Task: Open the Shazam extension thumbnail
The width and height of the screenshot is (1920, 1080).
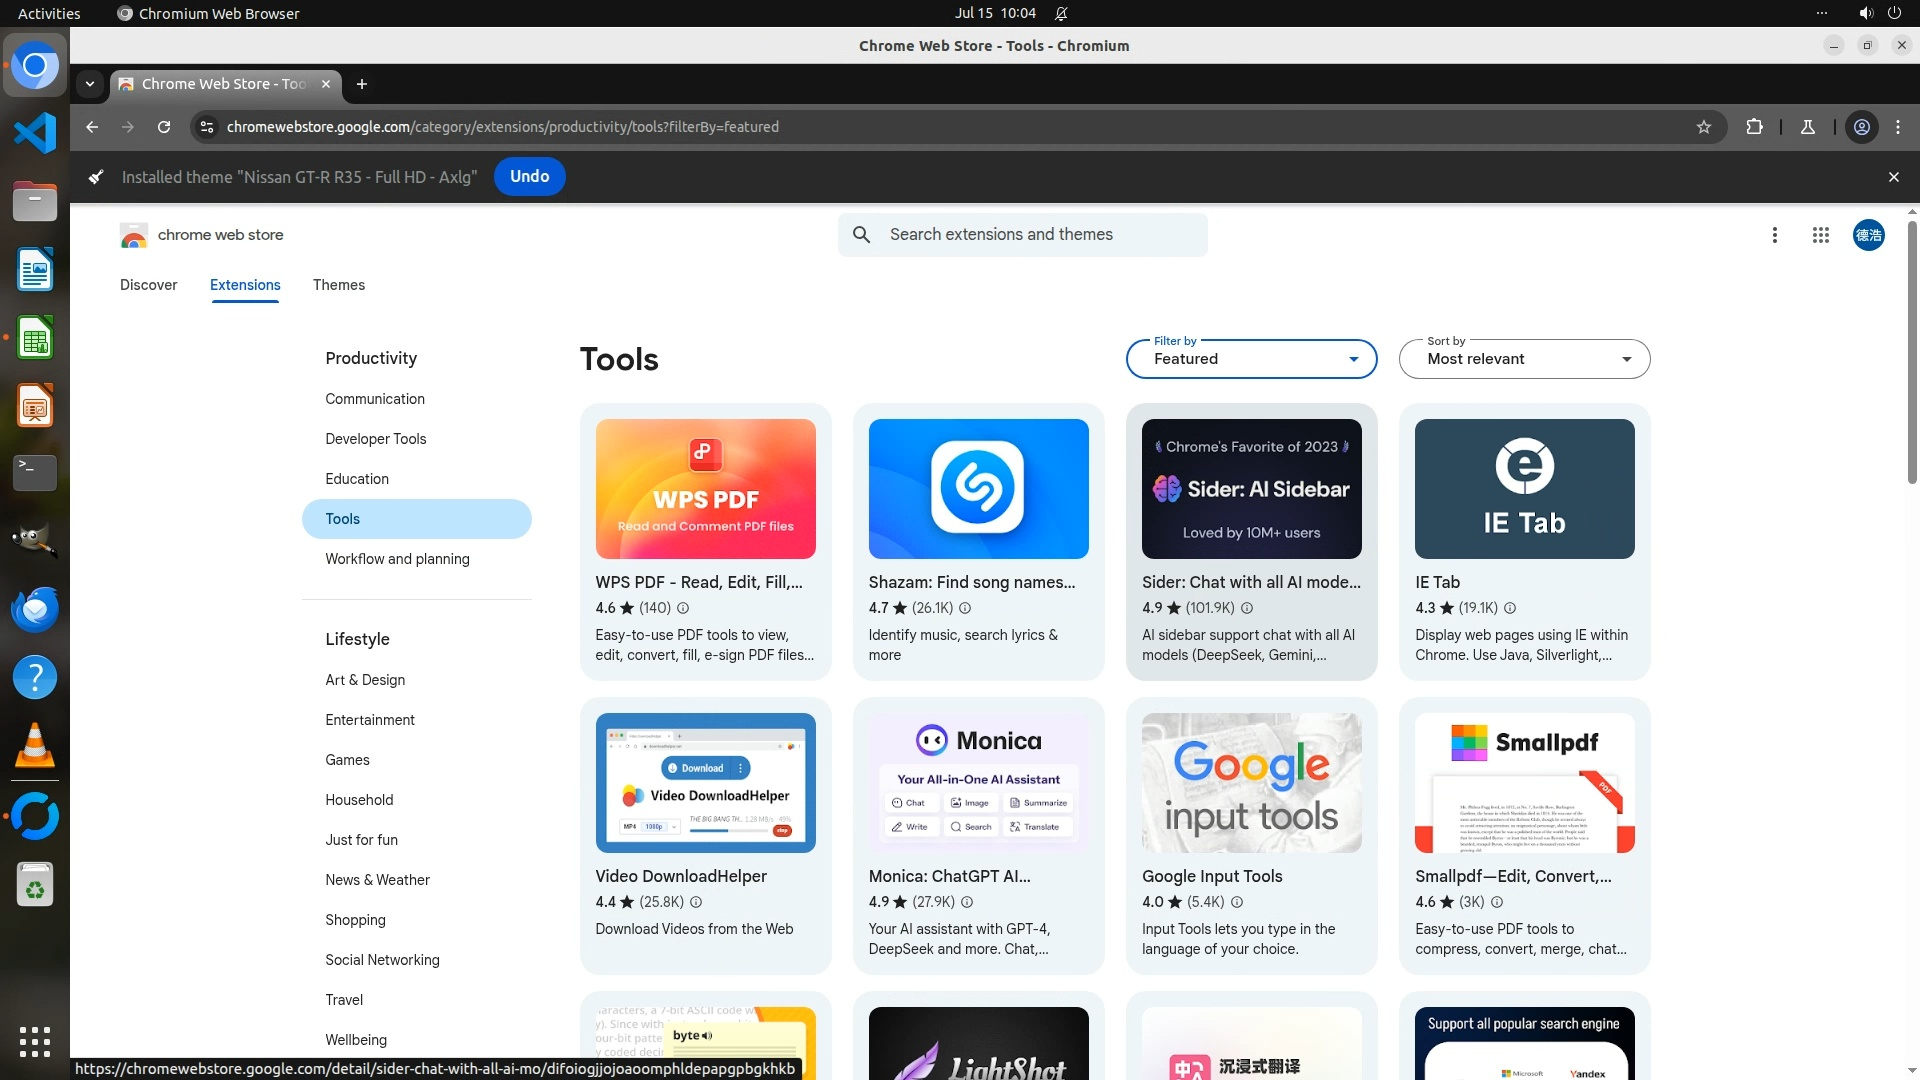Action: pos(978,489)
